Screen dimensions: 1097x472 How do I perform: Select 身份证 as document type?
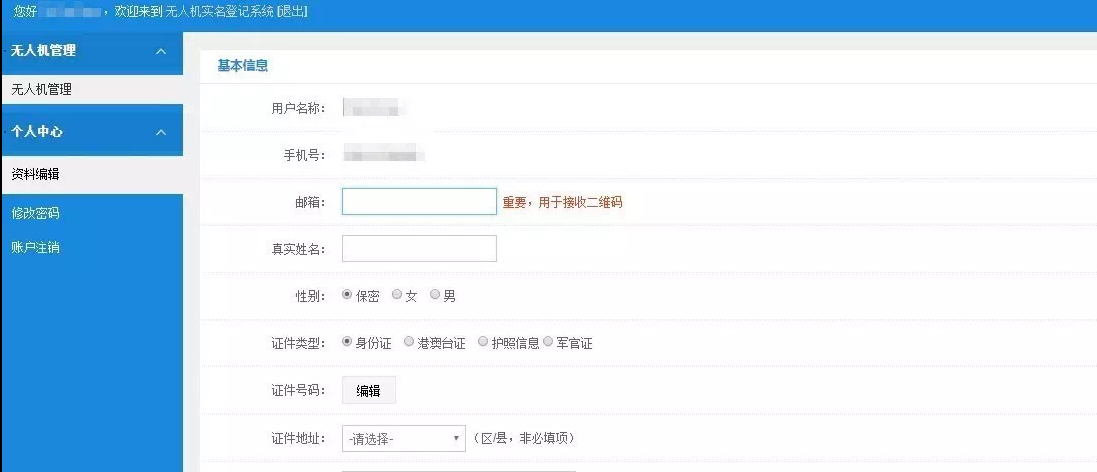coord(347,342)
